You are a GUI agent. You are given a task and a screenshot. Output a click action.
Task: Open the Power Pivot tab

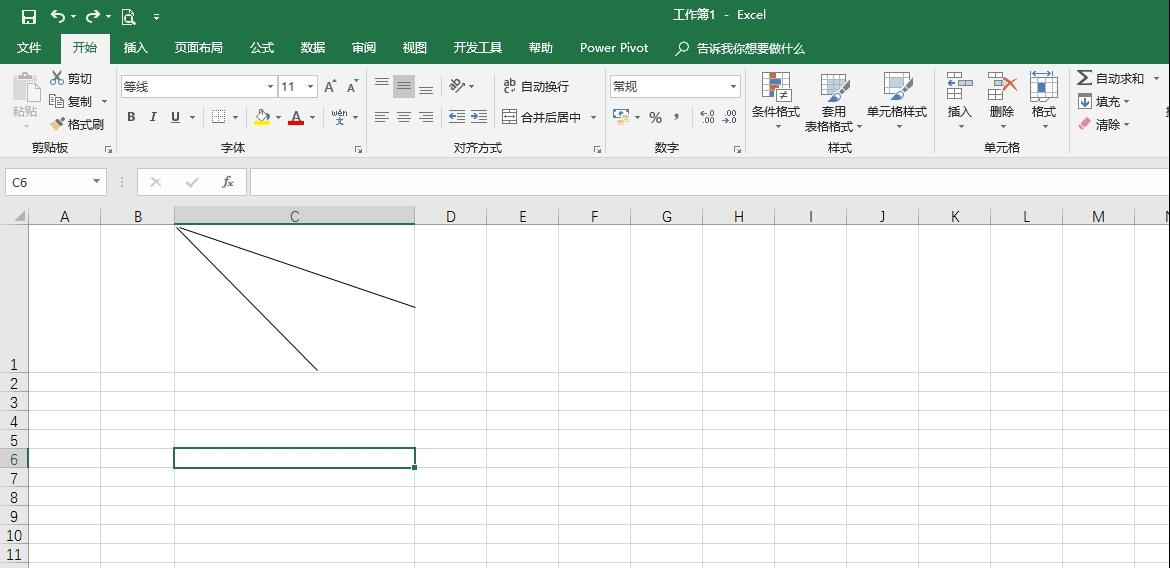pyautogui.click(x=614, y=48)
